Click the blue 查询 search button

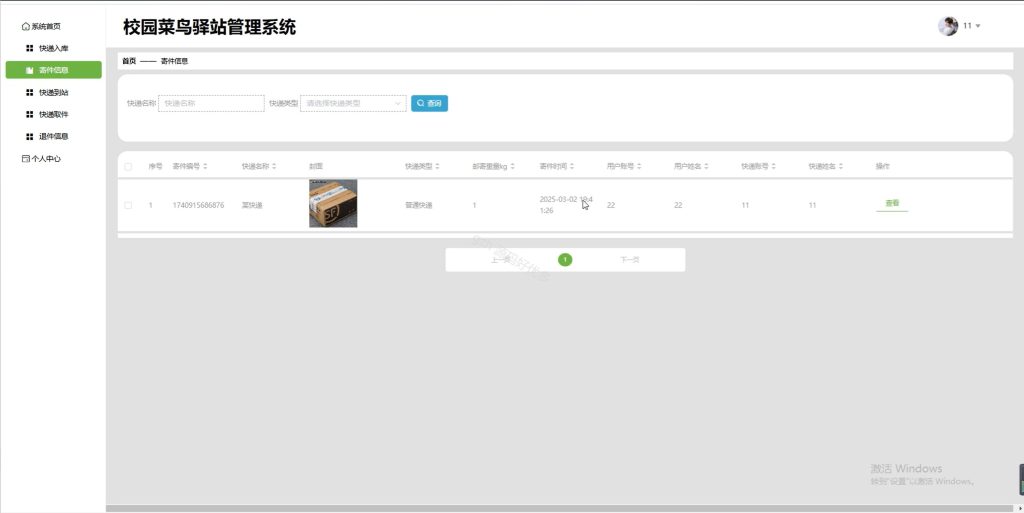point(429,103)
